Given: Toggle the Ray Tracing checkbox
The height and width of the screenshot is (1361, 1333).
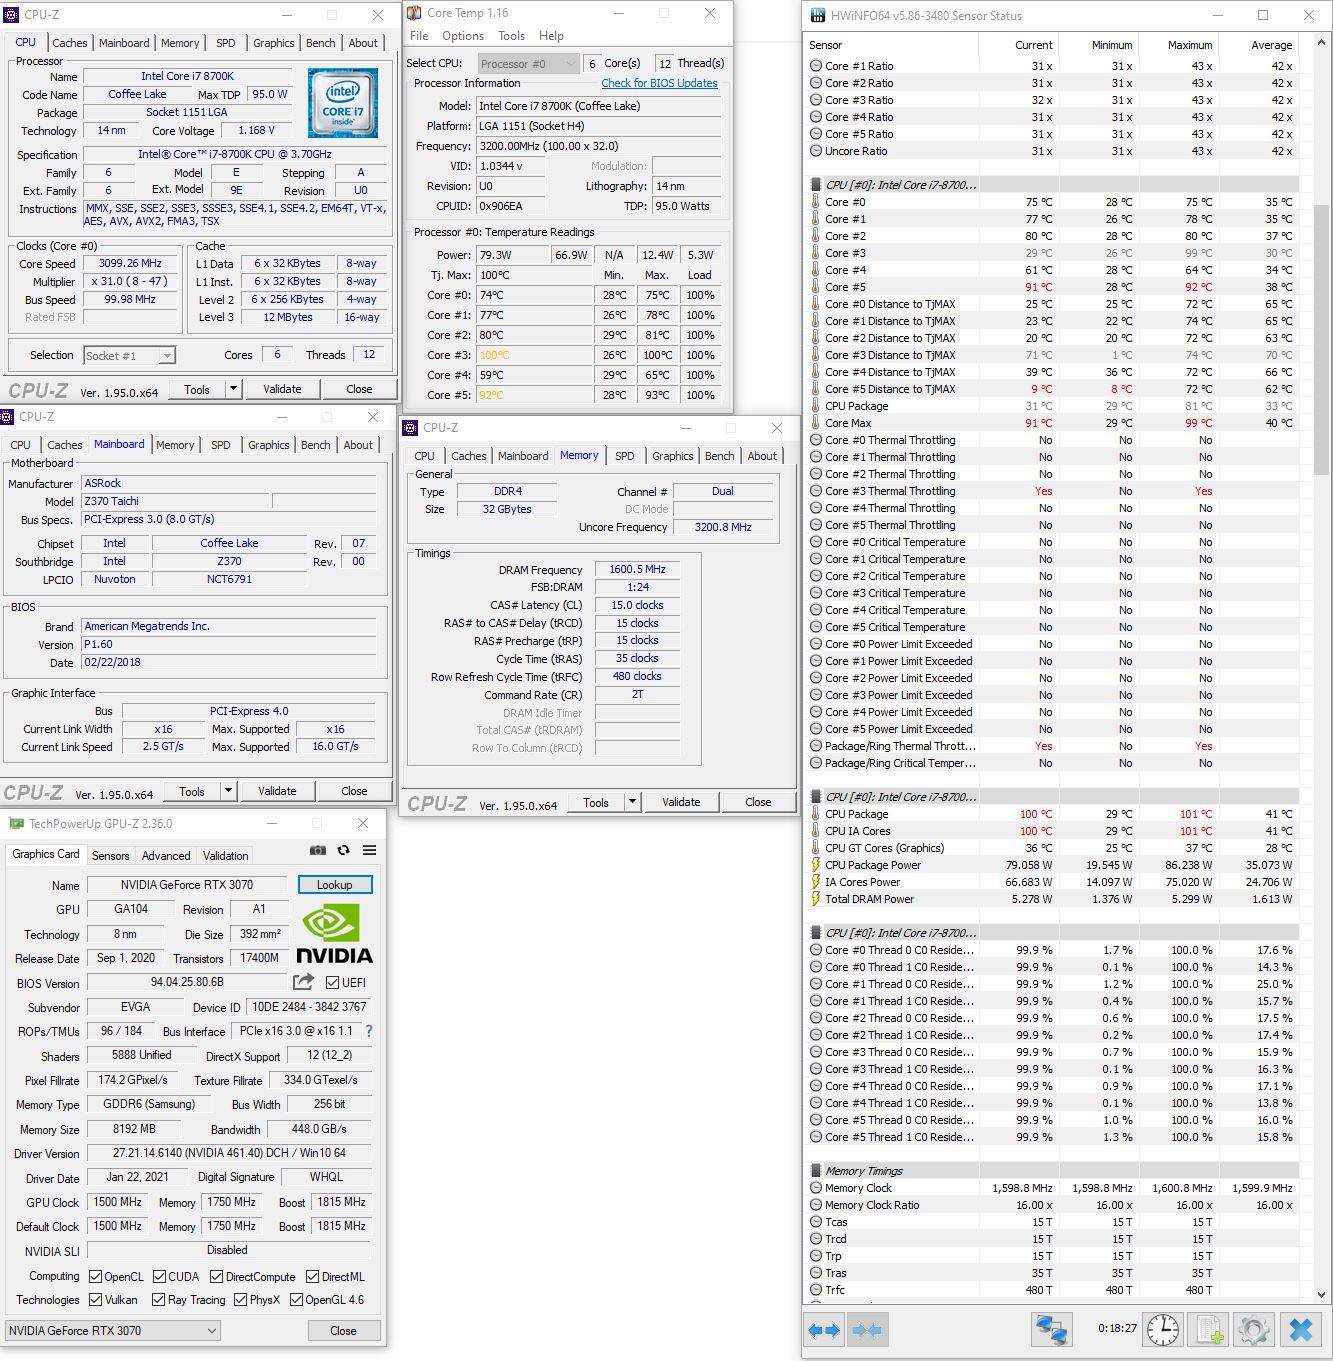Looking at the screenshot, I should (158, 1300).
